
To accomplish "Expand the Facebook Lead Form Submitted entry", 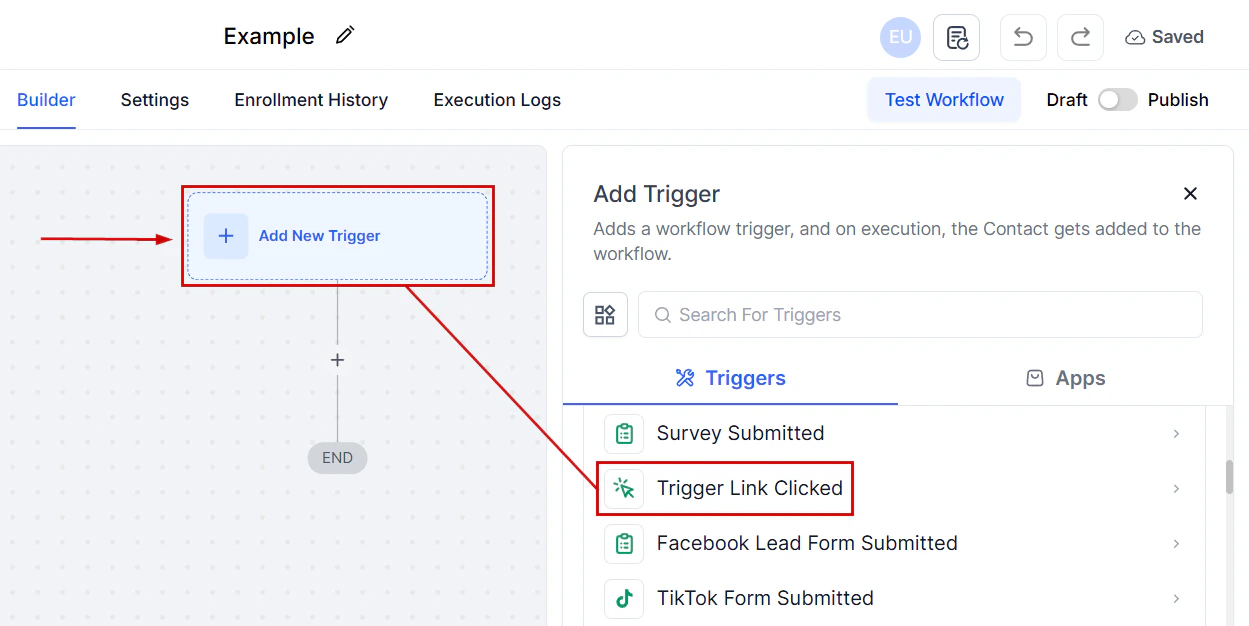I will (1176, 543).
